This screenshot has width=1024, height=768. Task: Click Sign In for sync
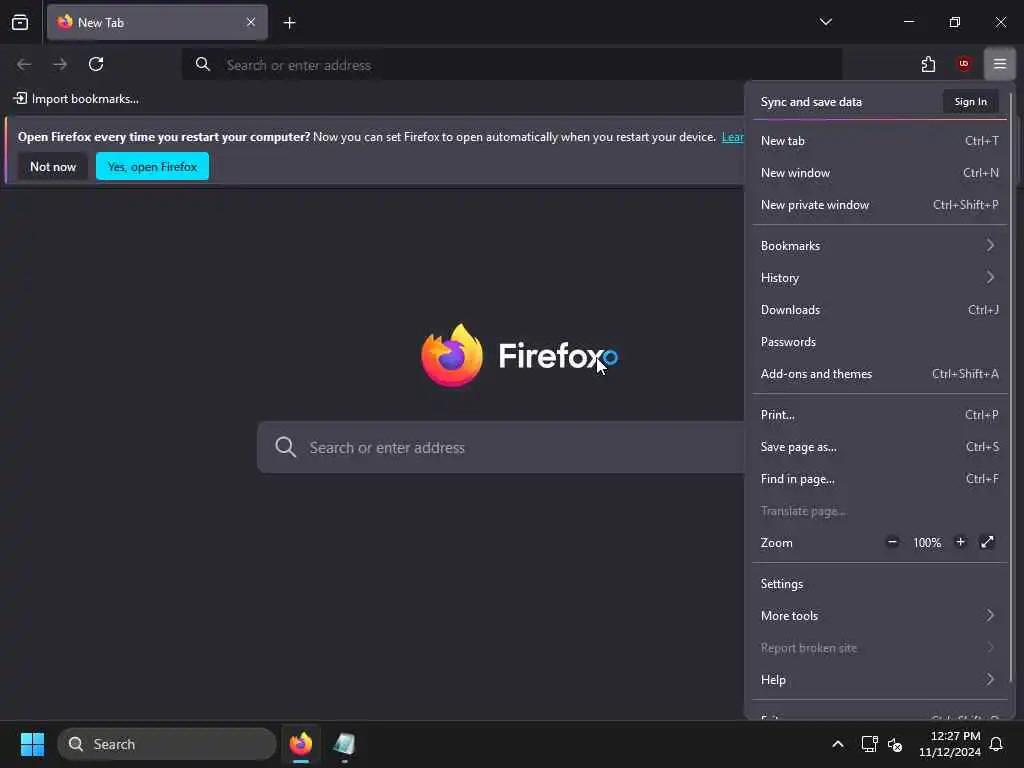(x=970, y=102)
